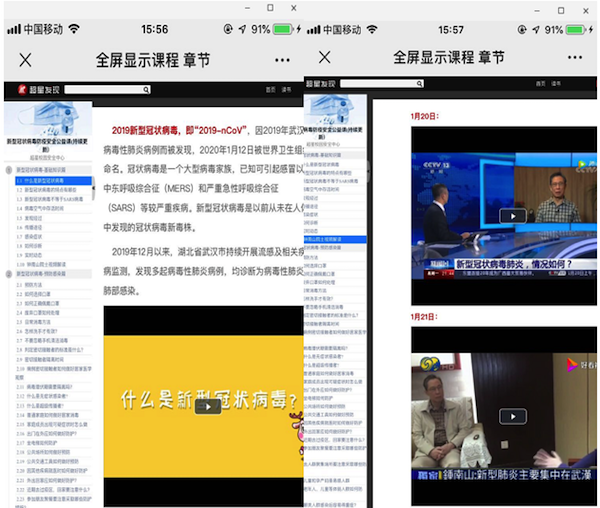Collapse chapter 2 新型冠状病毒-预防感染篇

tap(9, 272)
